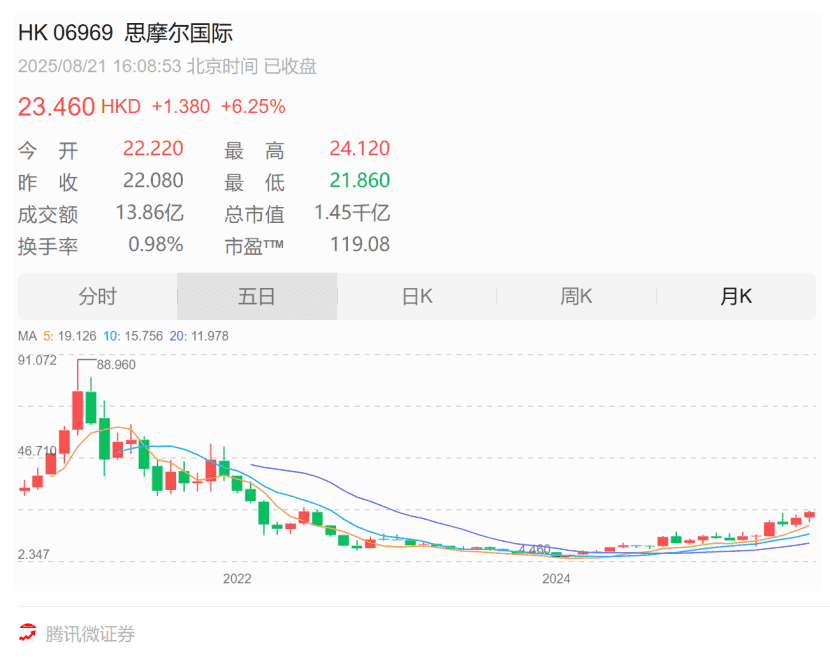The height and width of the screenshot is (658, 830).
Task: Click the 2022 year label on chart axis
Action: (238, 578)
